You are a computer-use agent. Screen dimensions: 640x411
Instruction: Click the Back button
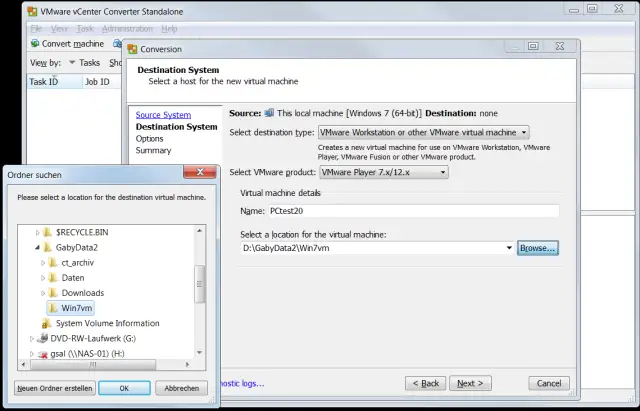[x=425, y=383]
